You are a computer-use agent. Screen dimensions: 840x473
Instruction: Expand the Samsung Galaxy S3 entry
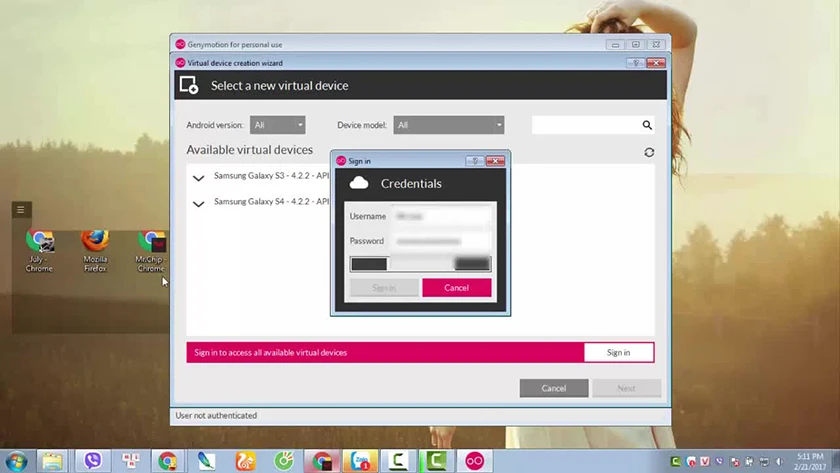pyautogui.click(x=198, y=178)
